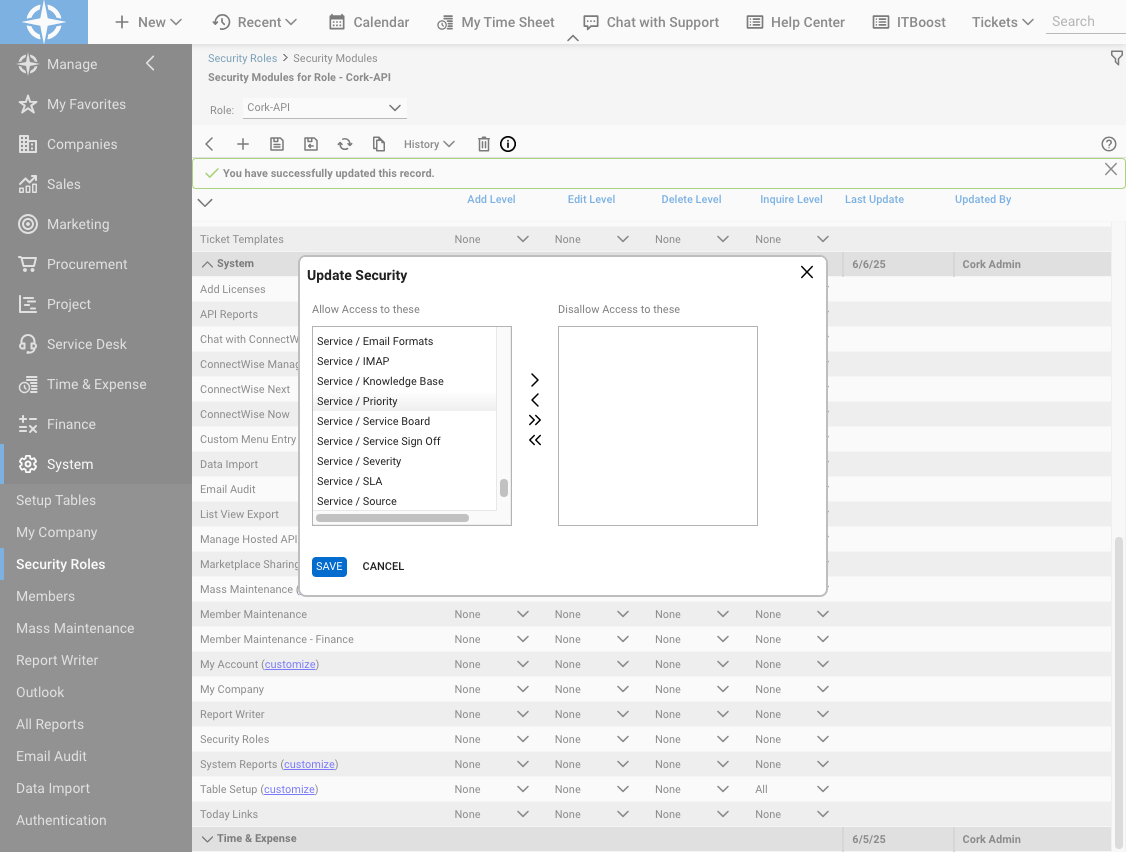The height and width of the screenshot is (852, 1126).
Task: Click the help question mark icon
Action: [x=1109, y=144]
